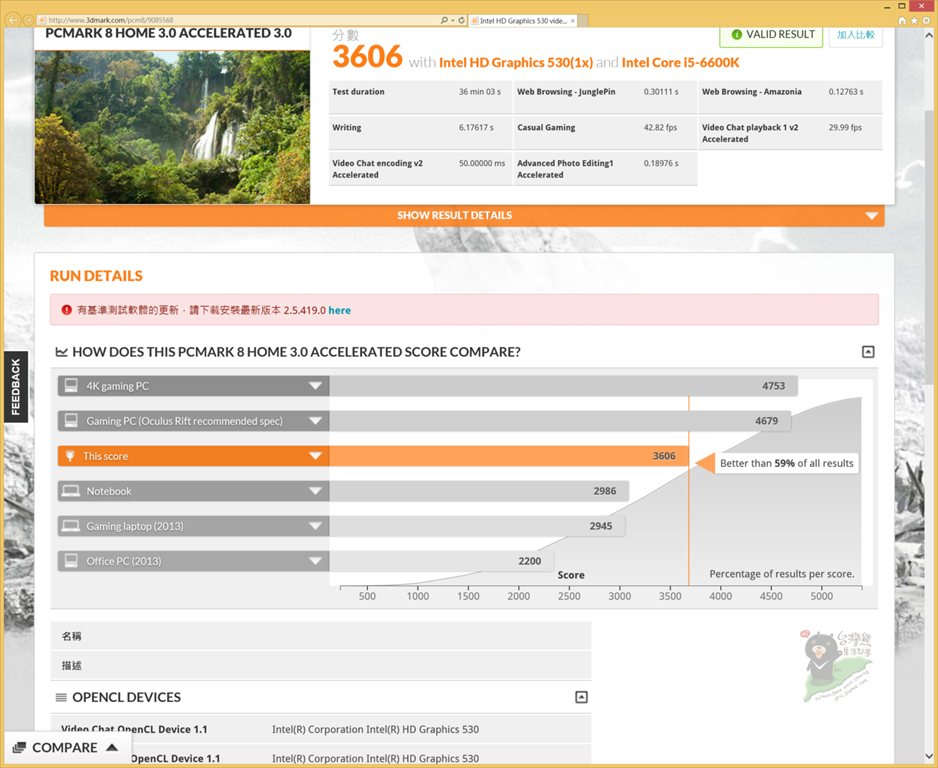This screenshot has width=938, height=768.
Task: Click 'Better than 59% of all results' label
Action: (787, 464)
